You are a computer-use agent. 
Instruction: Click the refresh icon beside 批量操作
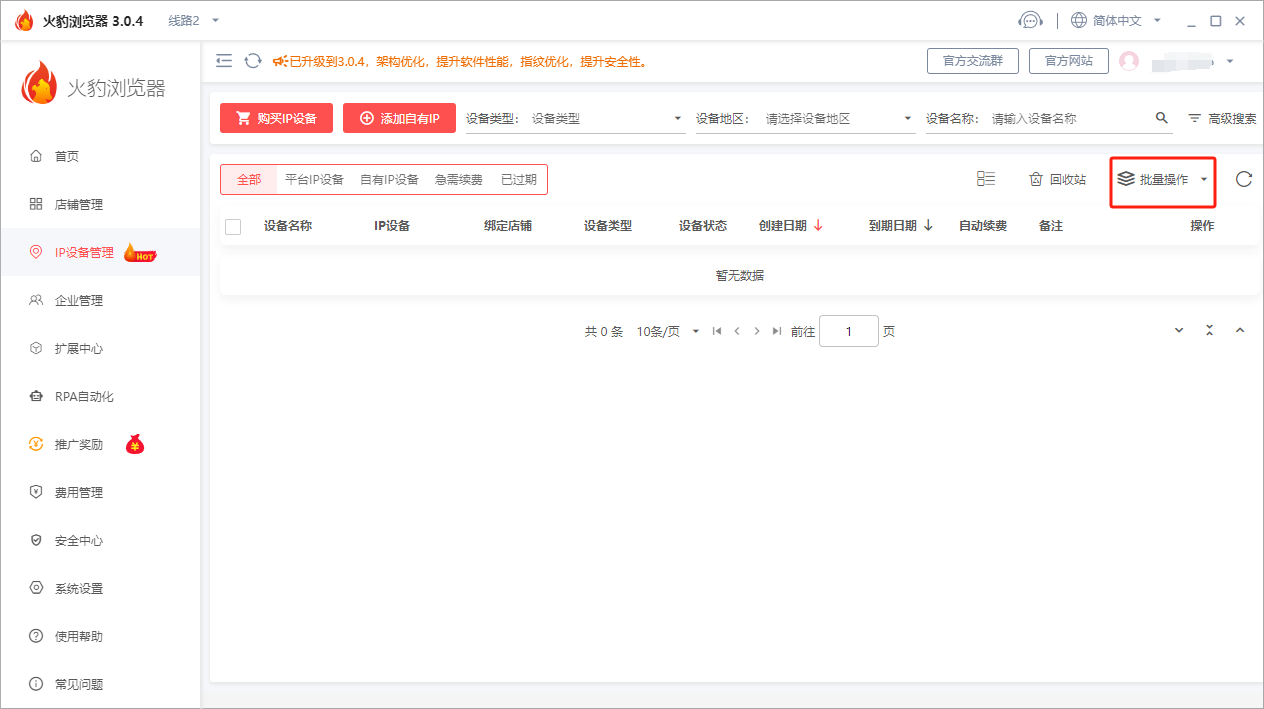tap(1243, 179)
